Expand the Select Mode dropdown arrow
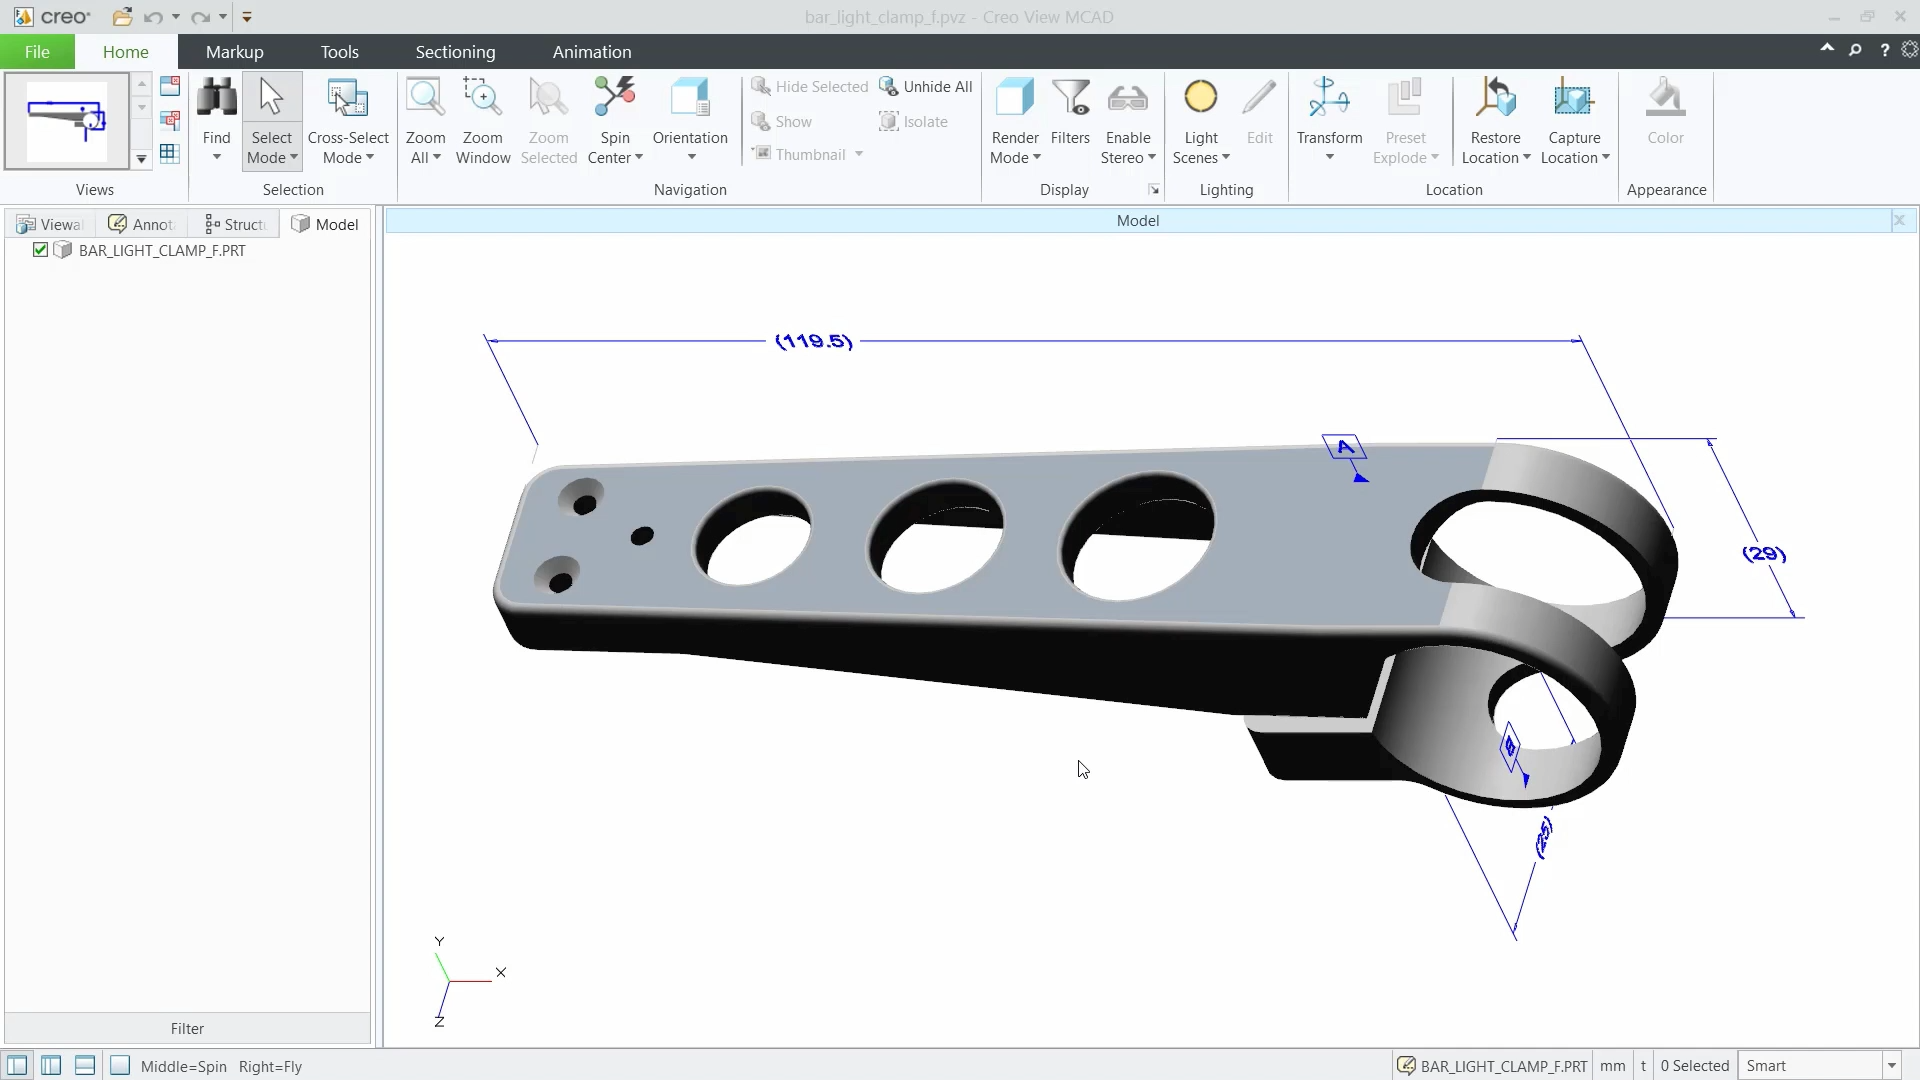Image resolution: width=1920 pixels, height=1080 pixels. (293, 158)
